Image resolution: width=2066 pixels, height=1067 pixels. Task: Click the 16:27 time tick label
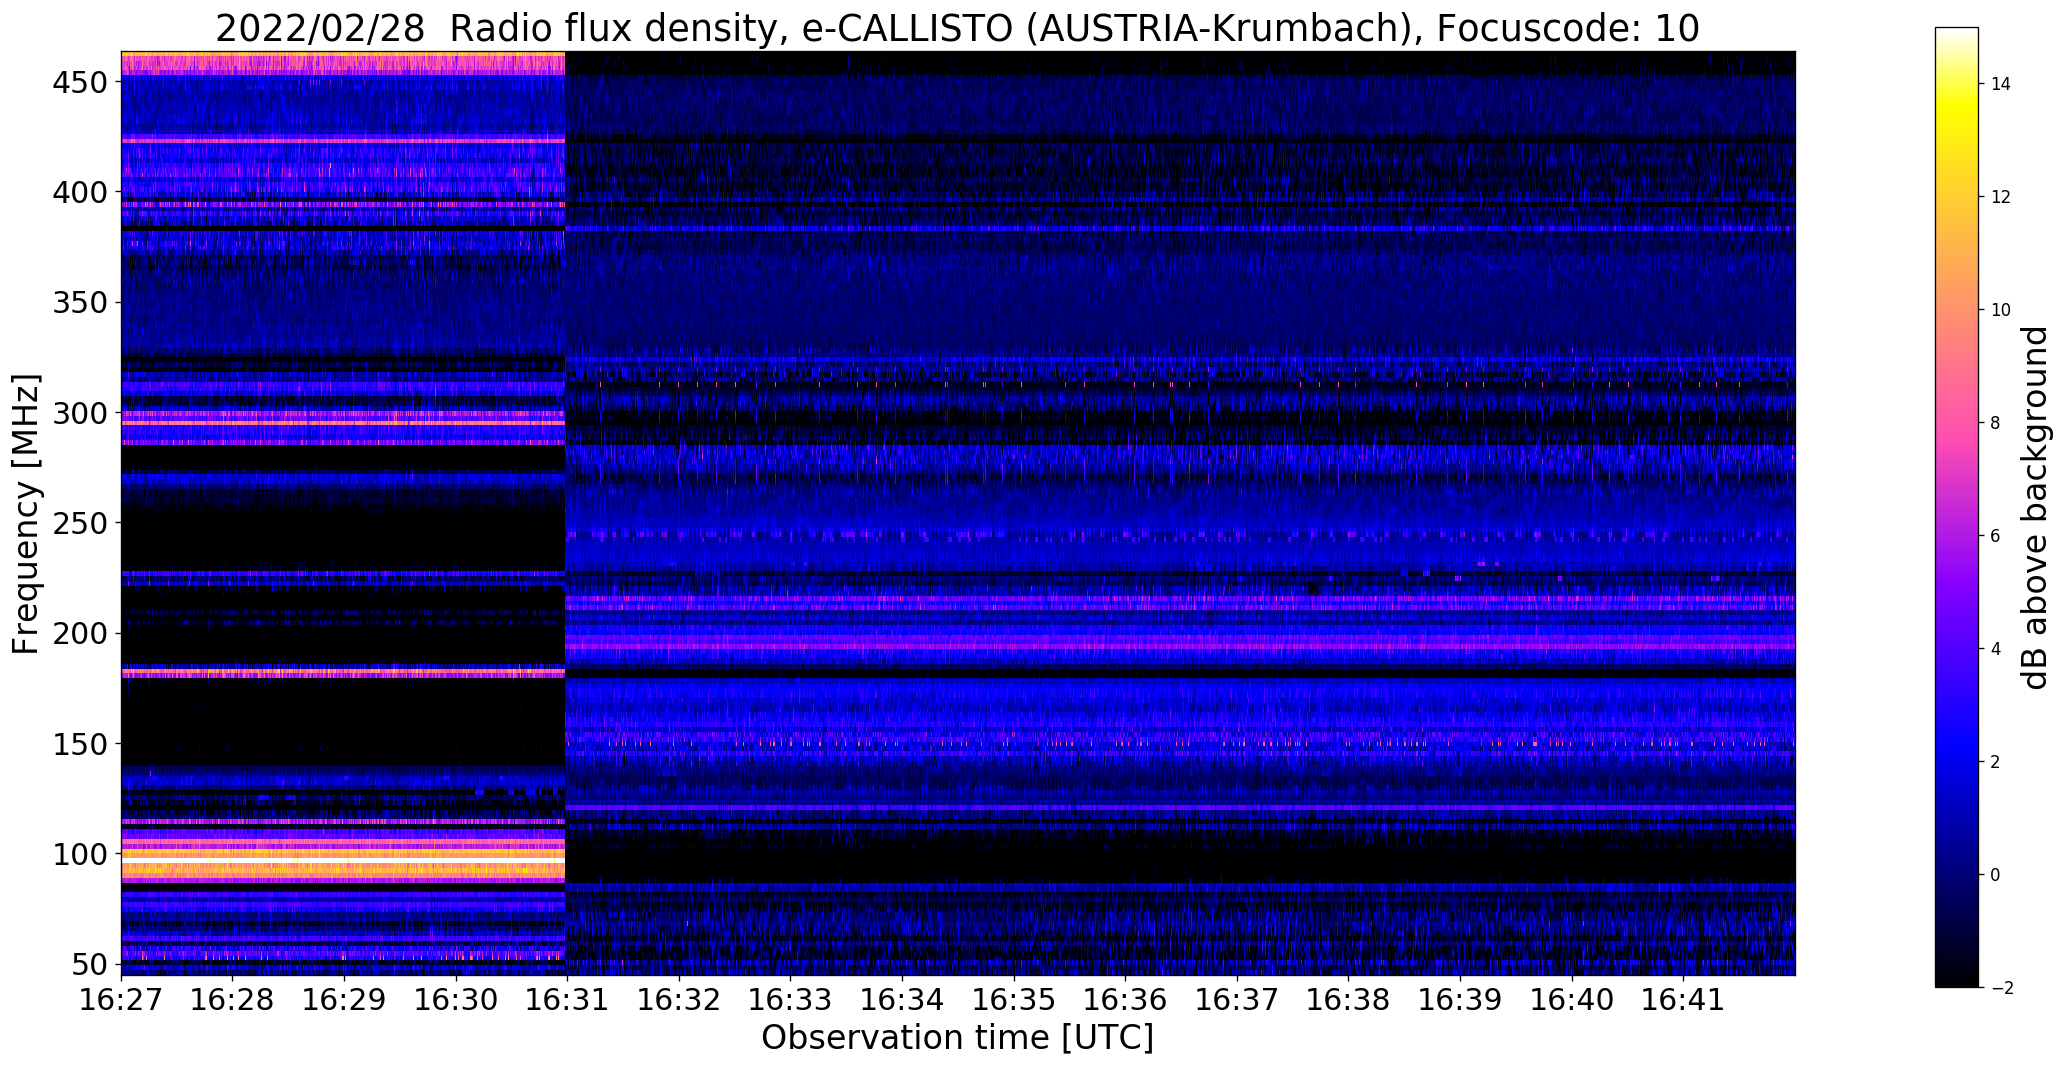pyautogui.click(x=121, y=999)
